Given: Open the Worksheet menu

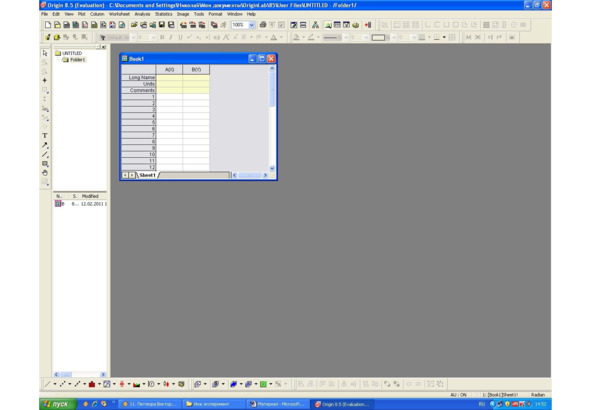Looking at the screenshot, I should pos(119,14).
